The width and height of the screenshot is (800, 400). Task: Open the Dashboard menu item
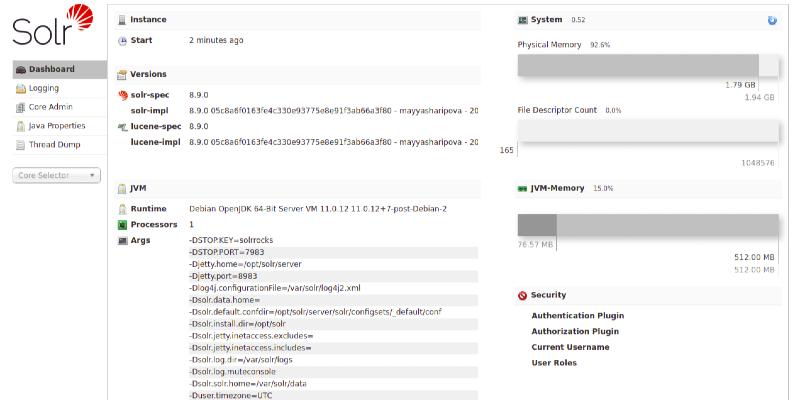coord(52,69)
